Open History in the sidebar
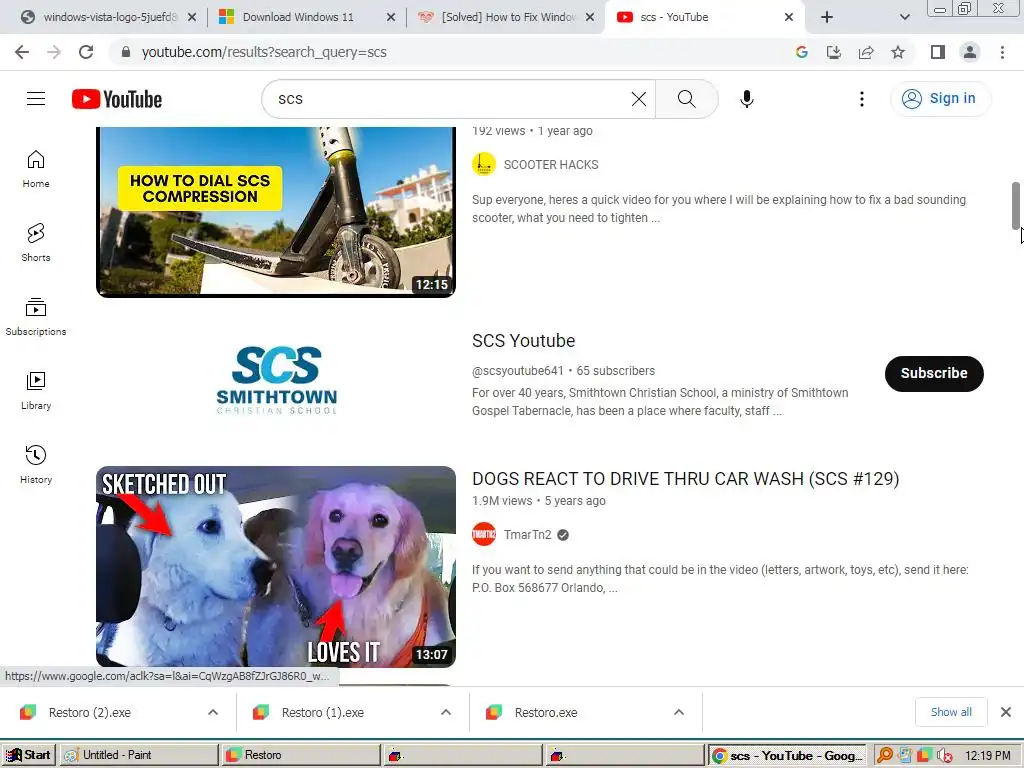 [x=36, y=464]
